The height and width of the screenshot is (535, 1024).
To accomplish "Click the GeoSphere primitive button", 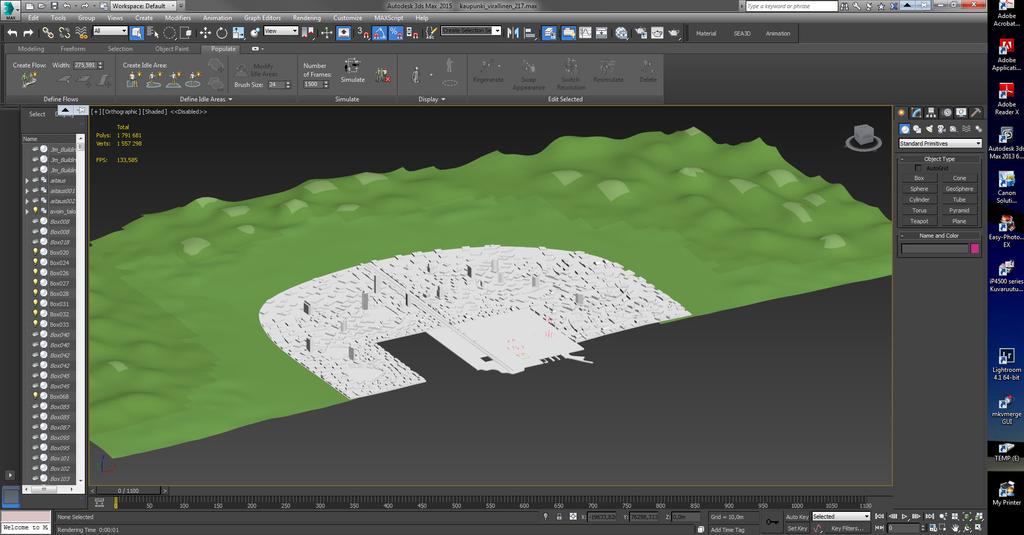I will [959, 189].
